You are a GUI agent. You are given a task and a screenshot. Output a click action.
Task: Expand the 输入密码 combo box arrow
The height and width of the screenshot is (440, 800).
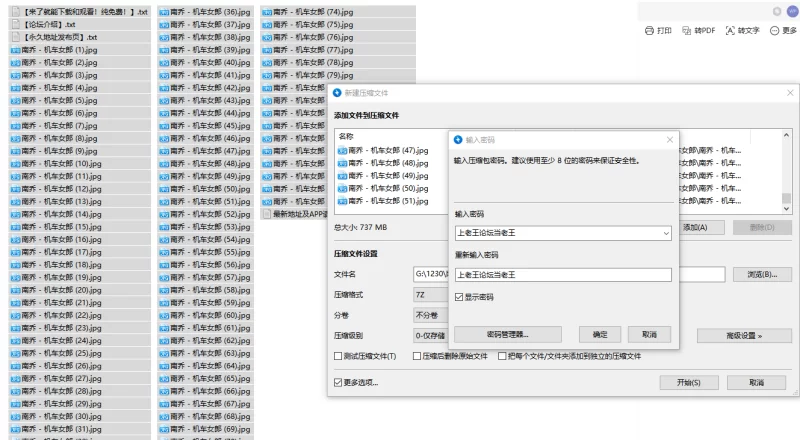pos(666,233)
